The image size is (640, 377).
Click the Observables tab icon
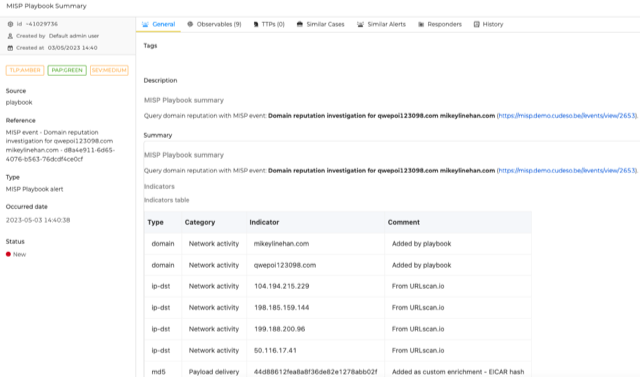[190, 24]
